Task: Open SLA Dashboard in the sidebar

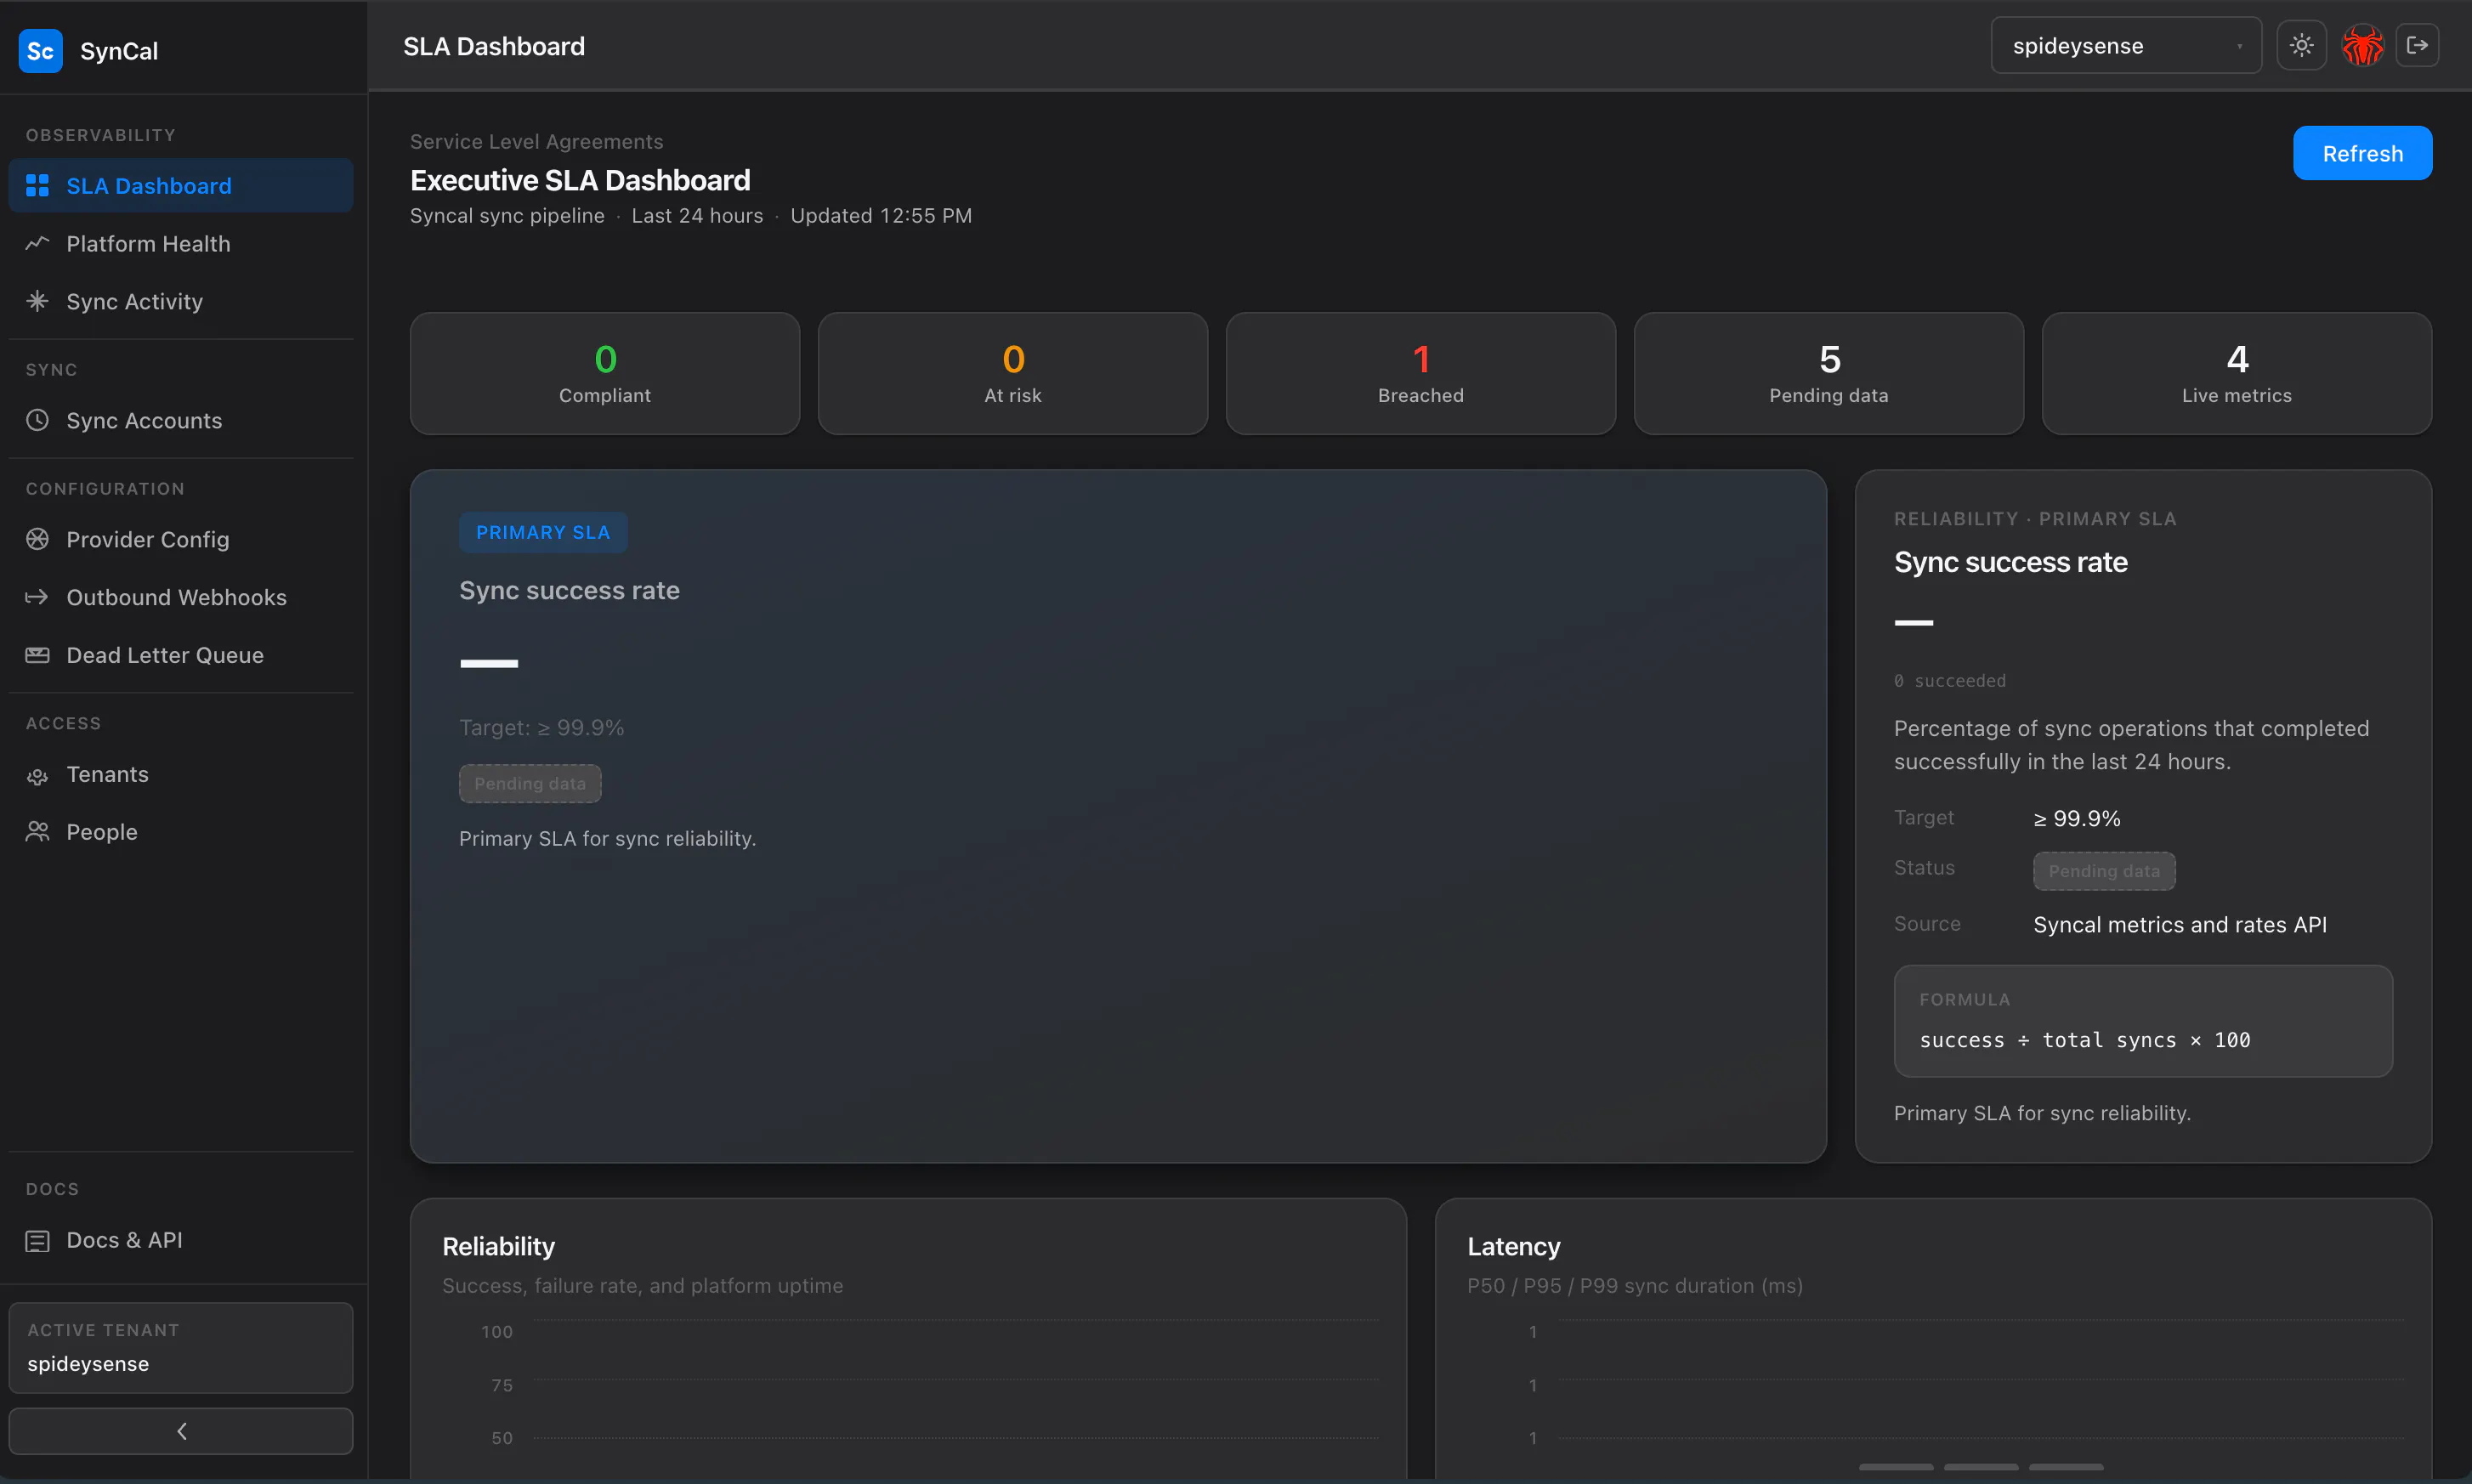Action: [x=181, y=186]
